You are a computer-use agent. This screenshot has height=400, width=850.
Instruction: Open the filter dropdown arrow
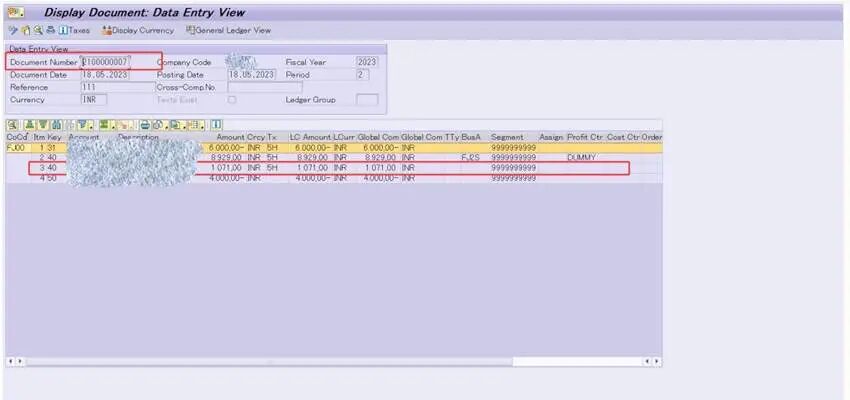click(x=91, y=127)
